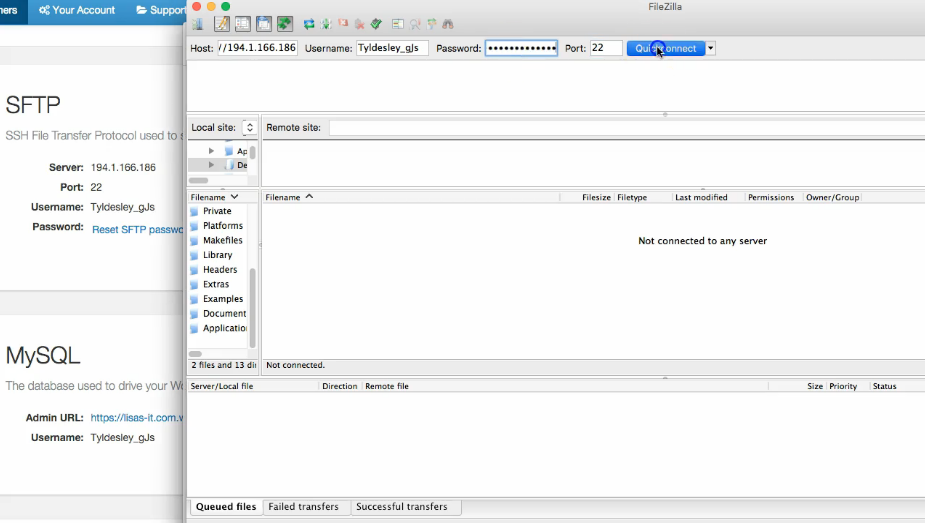Image resolution: width=925 pixels, height=523 pixels.
Task: Open Support in the browser navigation
Action: (160, 10)
